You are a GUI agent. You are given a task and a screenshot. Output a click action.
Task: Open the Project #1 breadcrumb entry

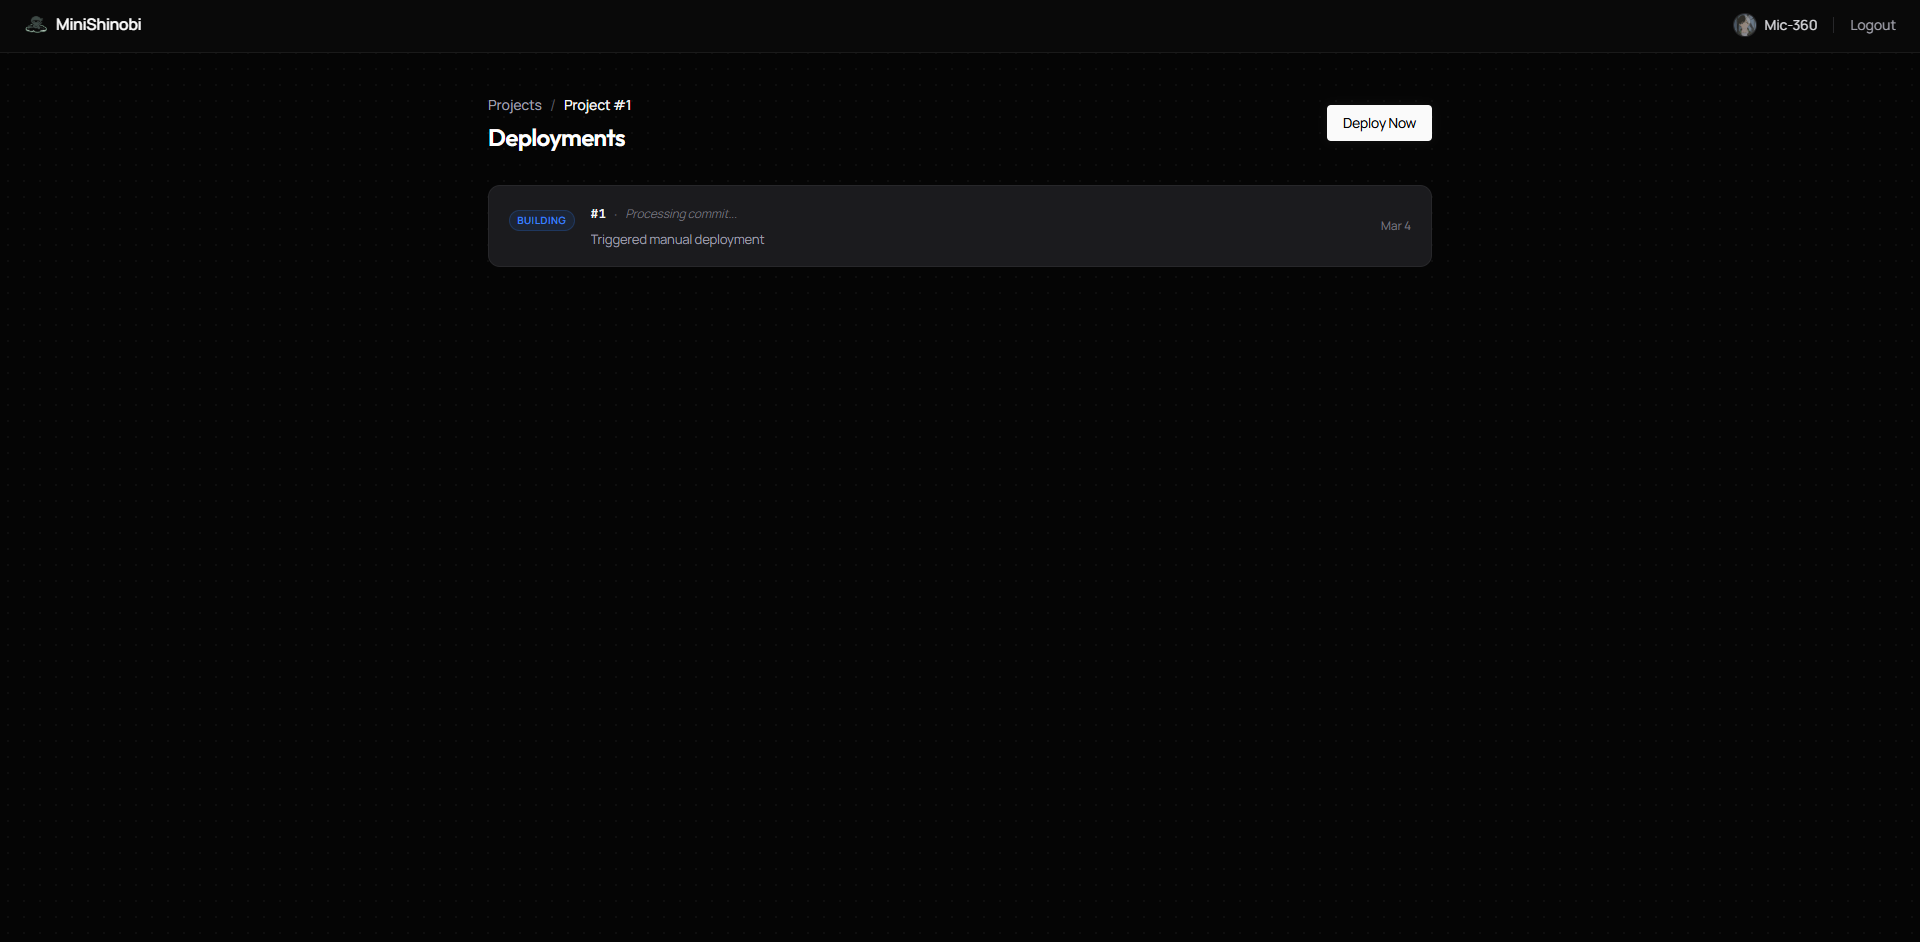[x=597, y=104]
